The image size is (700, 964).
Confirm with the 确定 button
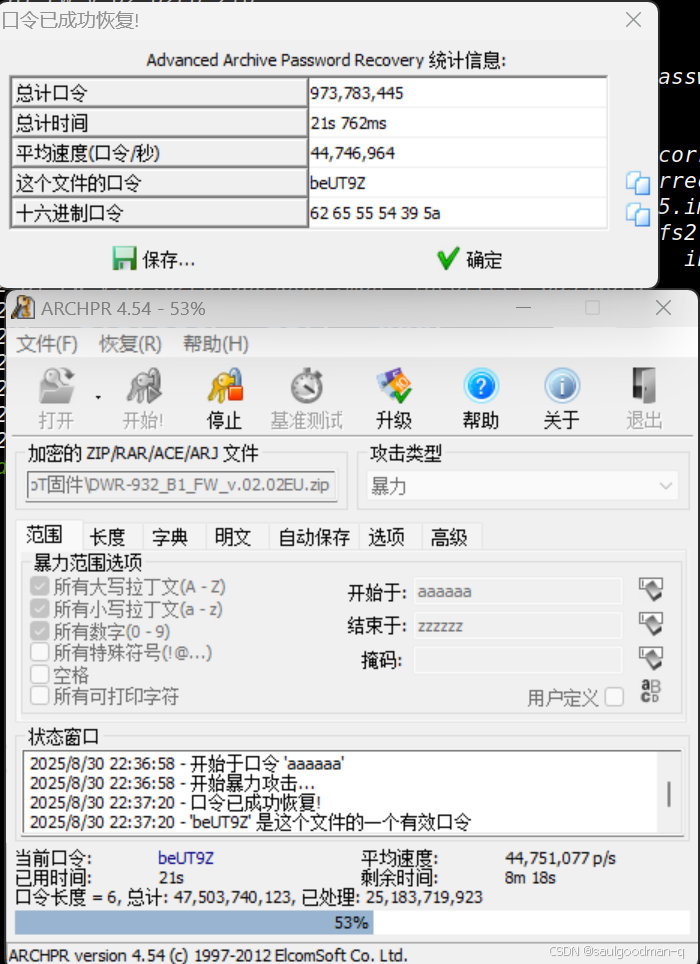tap(470, 259)
